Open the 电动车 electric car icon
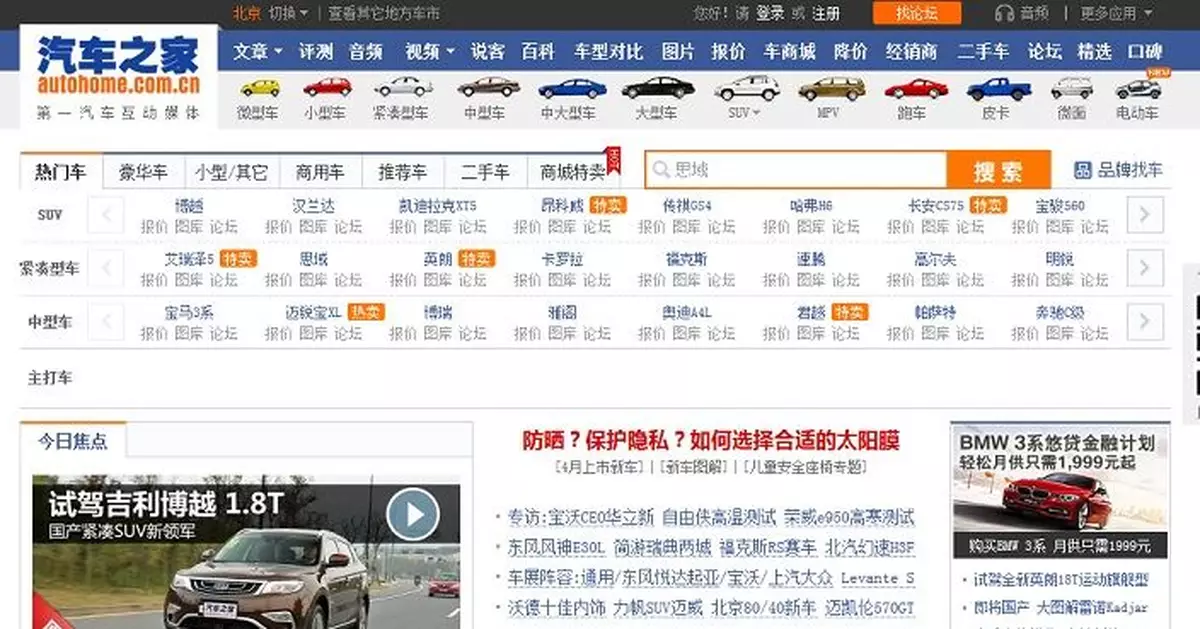The height and width of the screenshot is (629, 1200). point(1138,88)
